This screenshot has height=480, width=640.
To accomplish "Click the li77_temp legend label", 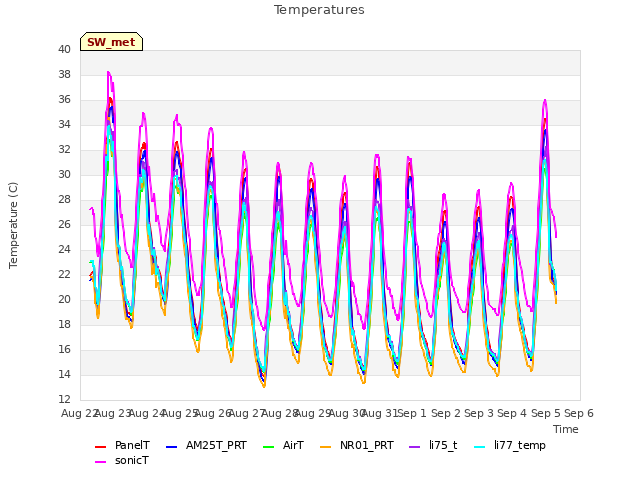I will [520, 445].
